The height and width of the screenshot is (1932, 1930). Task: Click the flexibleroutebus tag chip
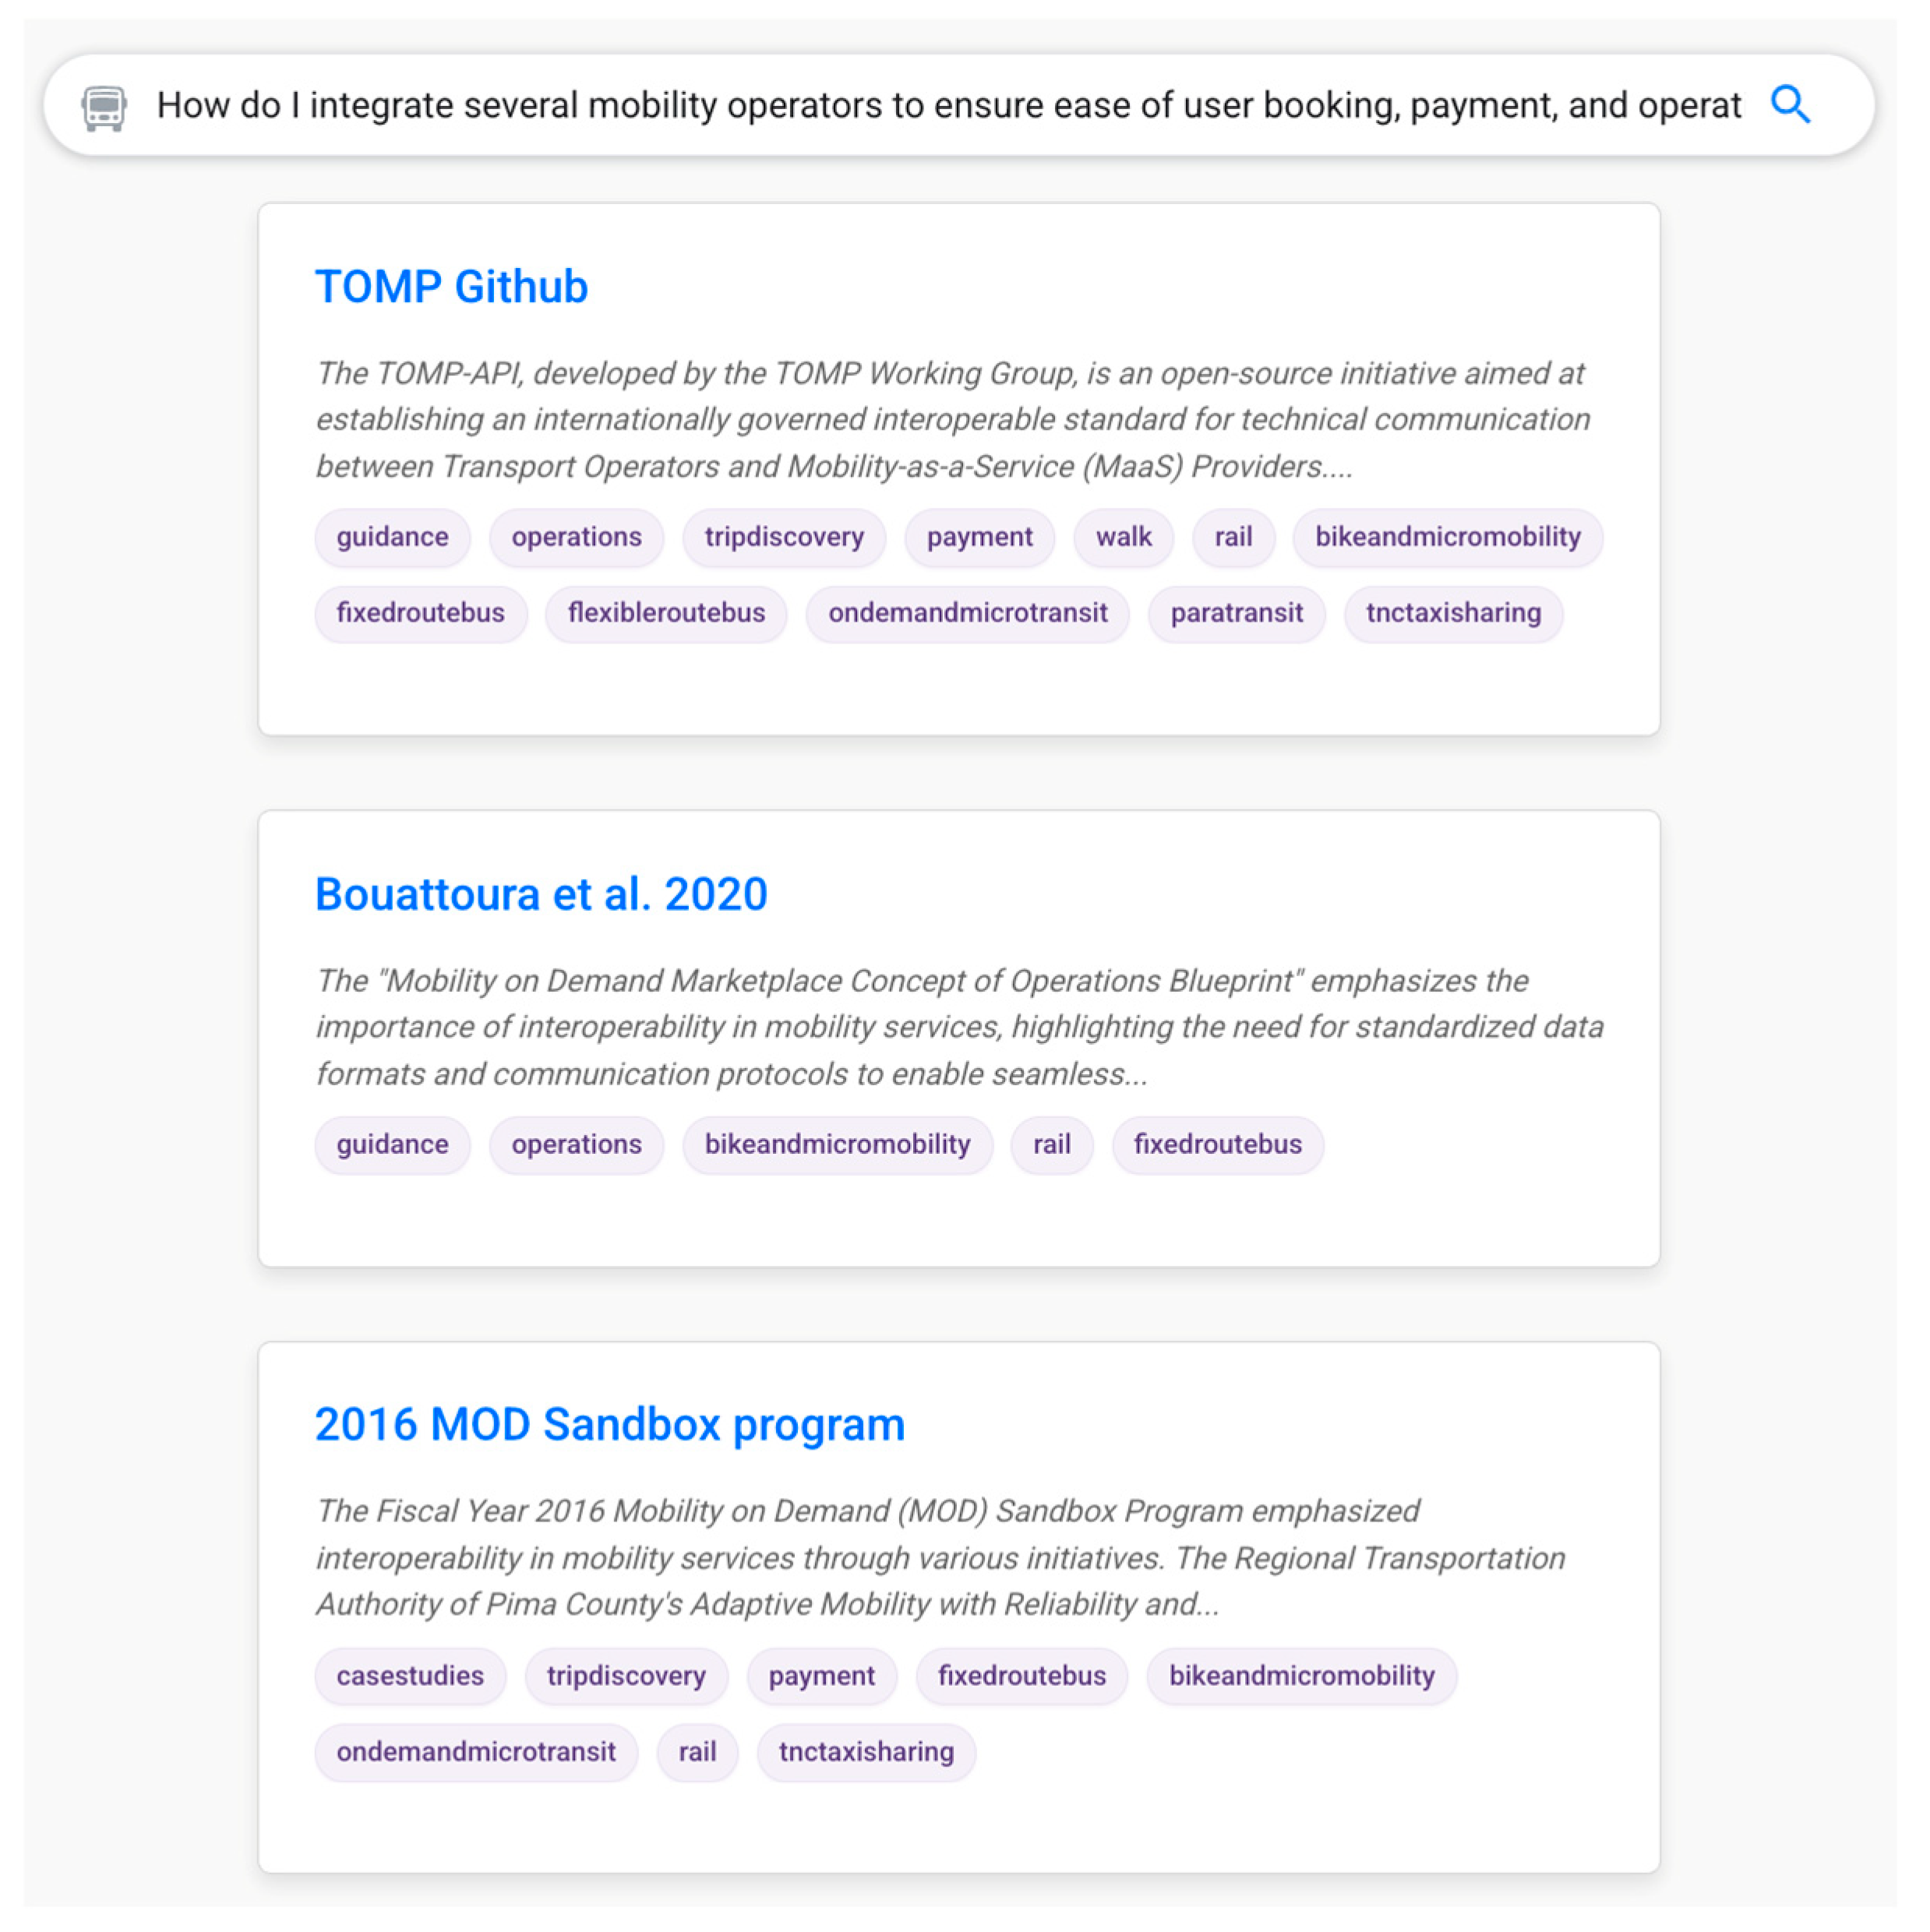pos(666,613)
